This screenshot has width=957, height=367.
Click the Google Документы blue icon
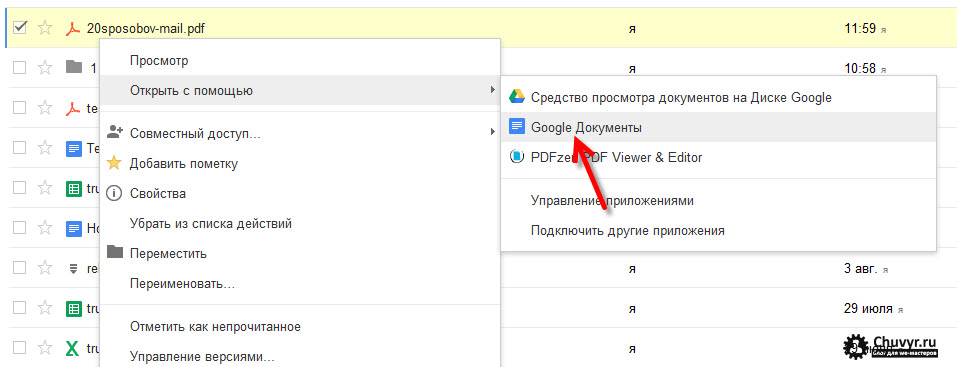(x=516, y=127)
